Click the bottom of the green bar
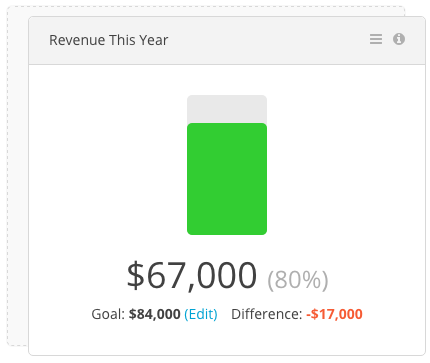Image resolution: width=430 pixels, height=363 pixels. [x=227, y=233]
